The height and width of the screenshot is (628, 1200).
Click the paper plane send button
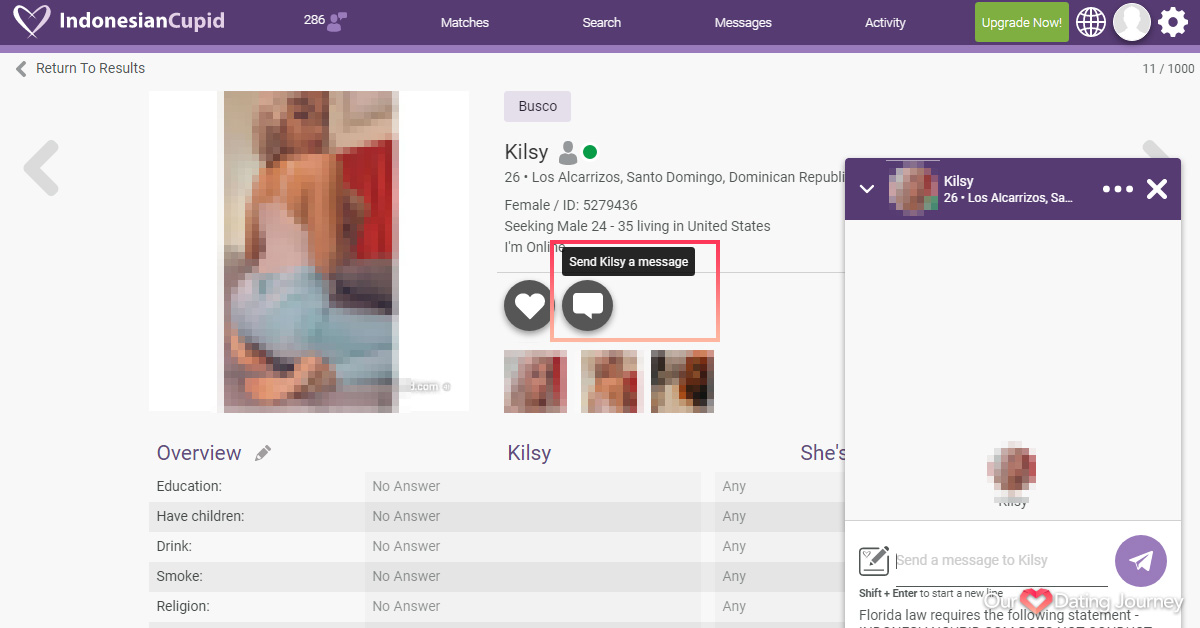tap(1140, 561)
